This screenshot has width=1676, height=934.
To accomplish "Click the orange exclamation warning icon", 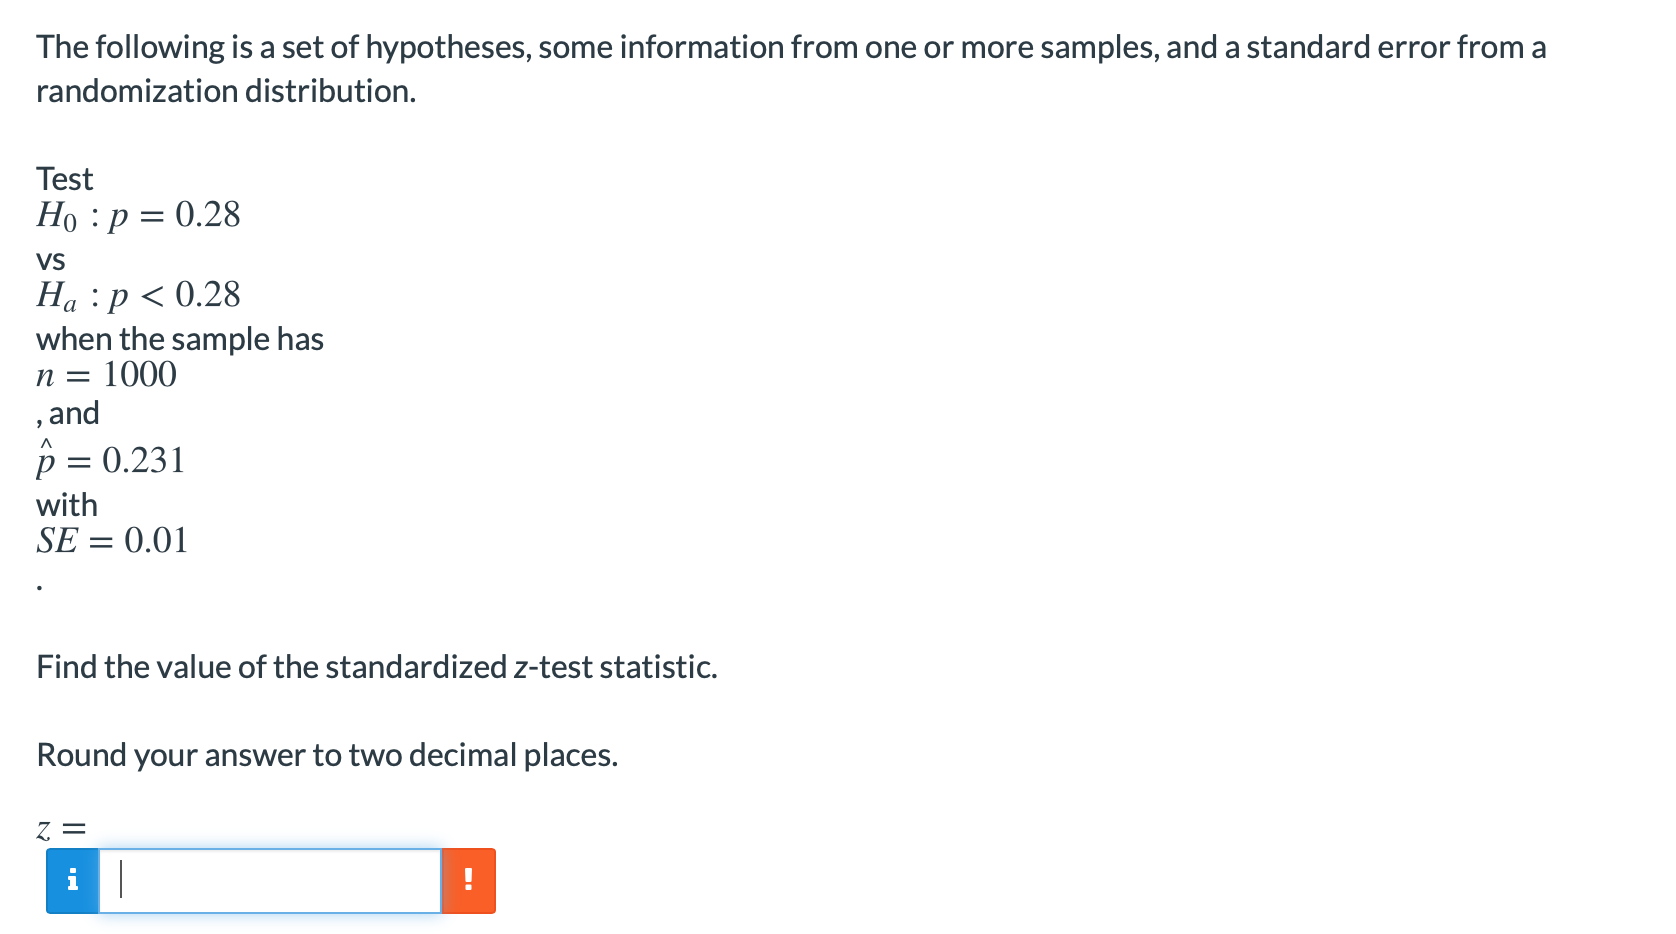I will click(468, 881).
